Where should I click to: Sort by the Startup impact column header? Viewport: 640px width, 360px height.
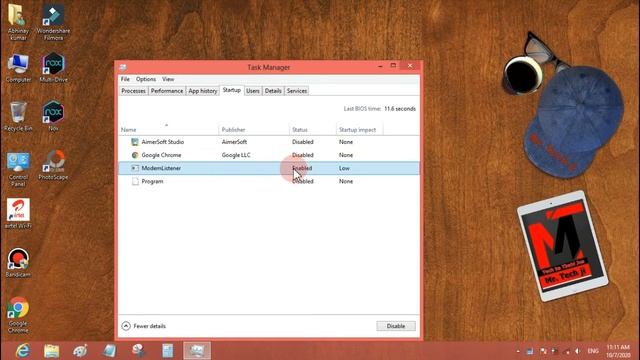coord(359,129)
